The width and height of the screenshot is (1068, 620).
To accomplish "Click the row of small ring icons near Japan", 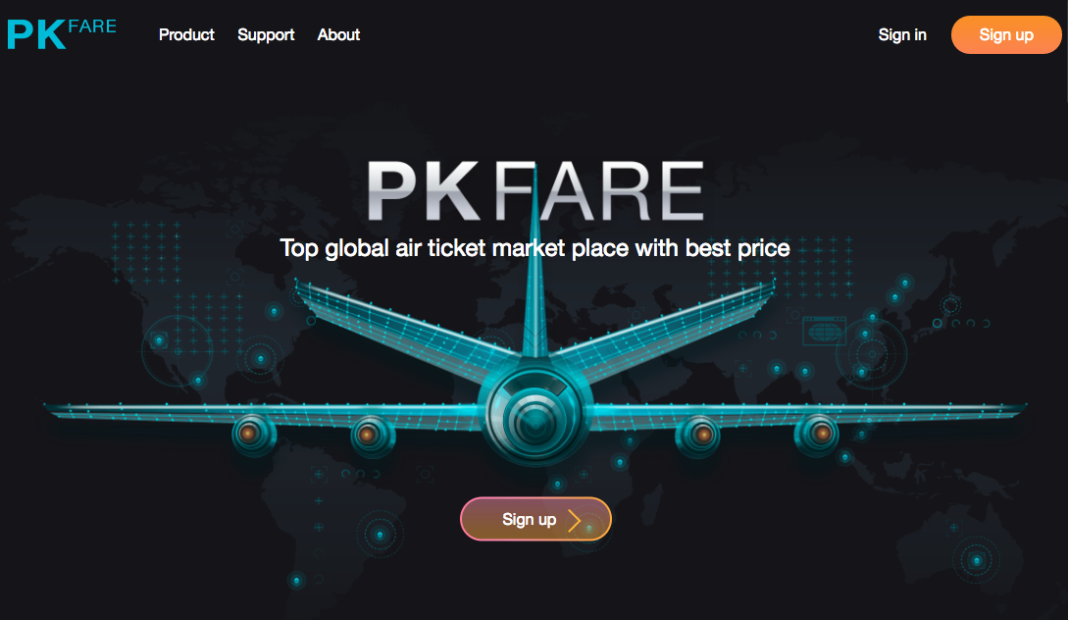I will [961, 323].
